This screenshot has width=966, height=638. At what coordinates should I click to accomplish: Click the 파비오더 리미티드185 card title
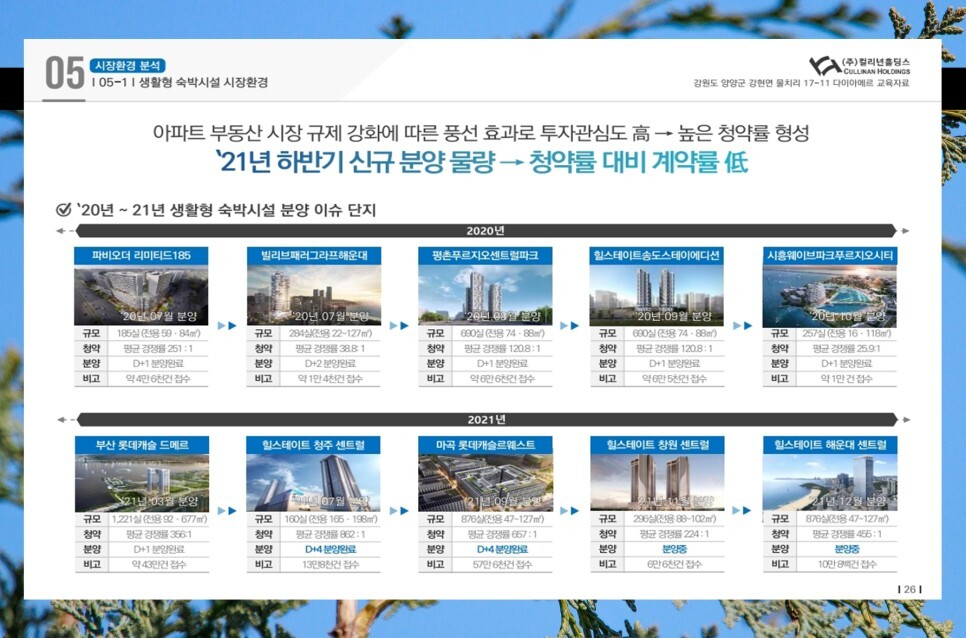tap(141, 256)
